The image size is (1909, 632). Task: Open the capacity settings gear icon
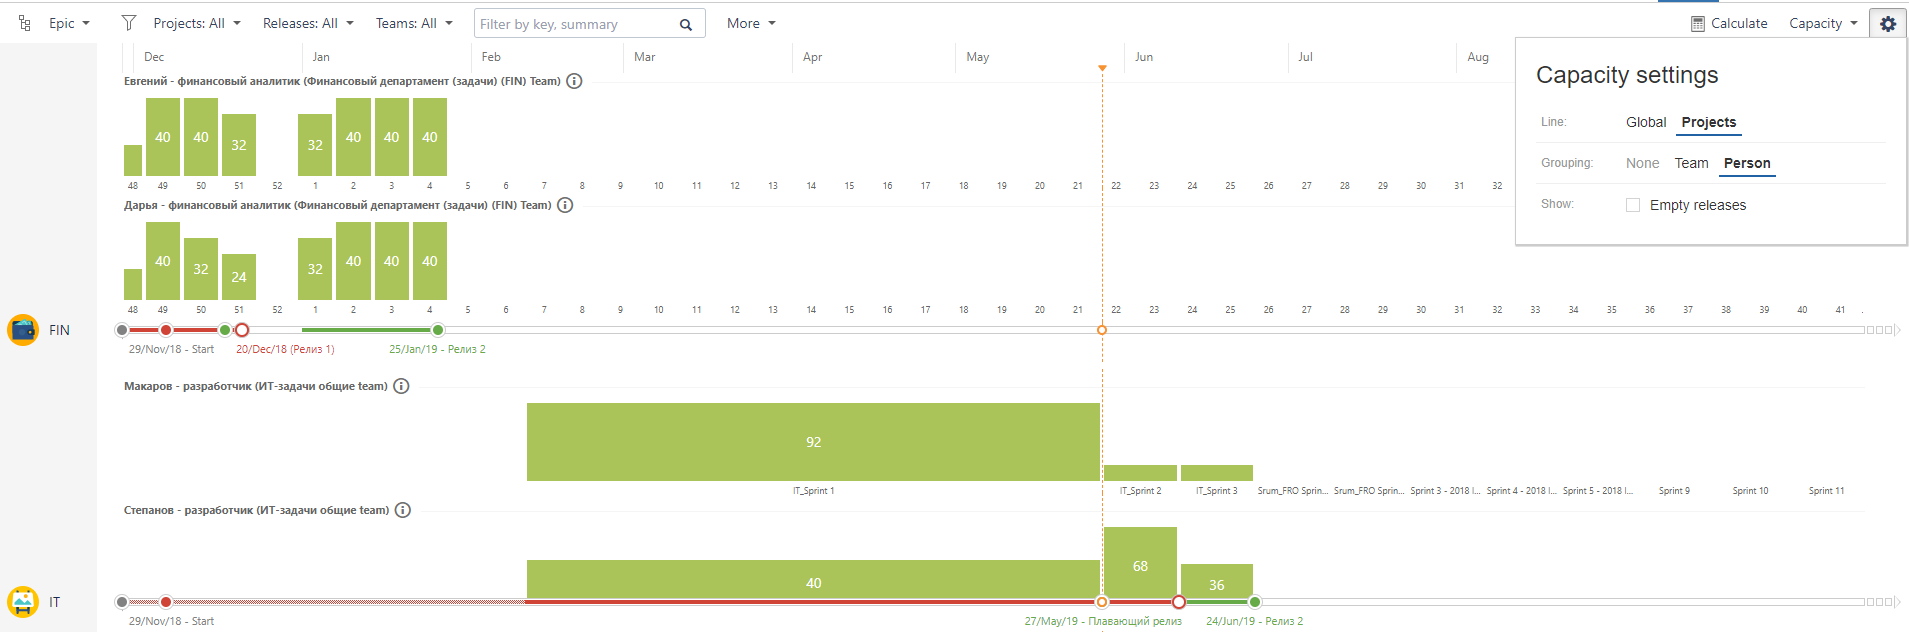tap(1887, 24)
